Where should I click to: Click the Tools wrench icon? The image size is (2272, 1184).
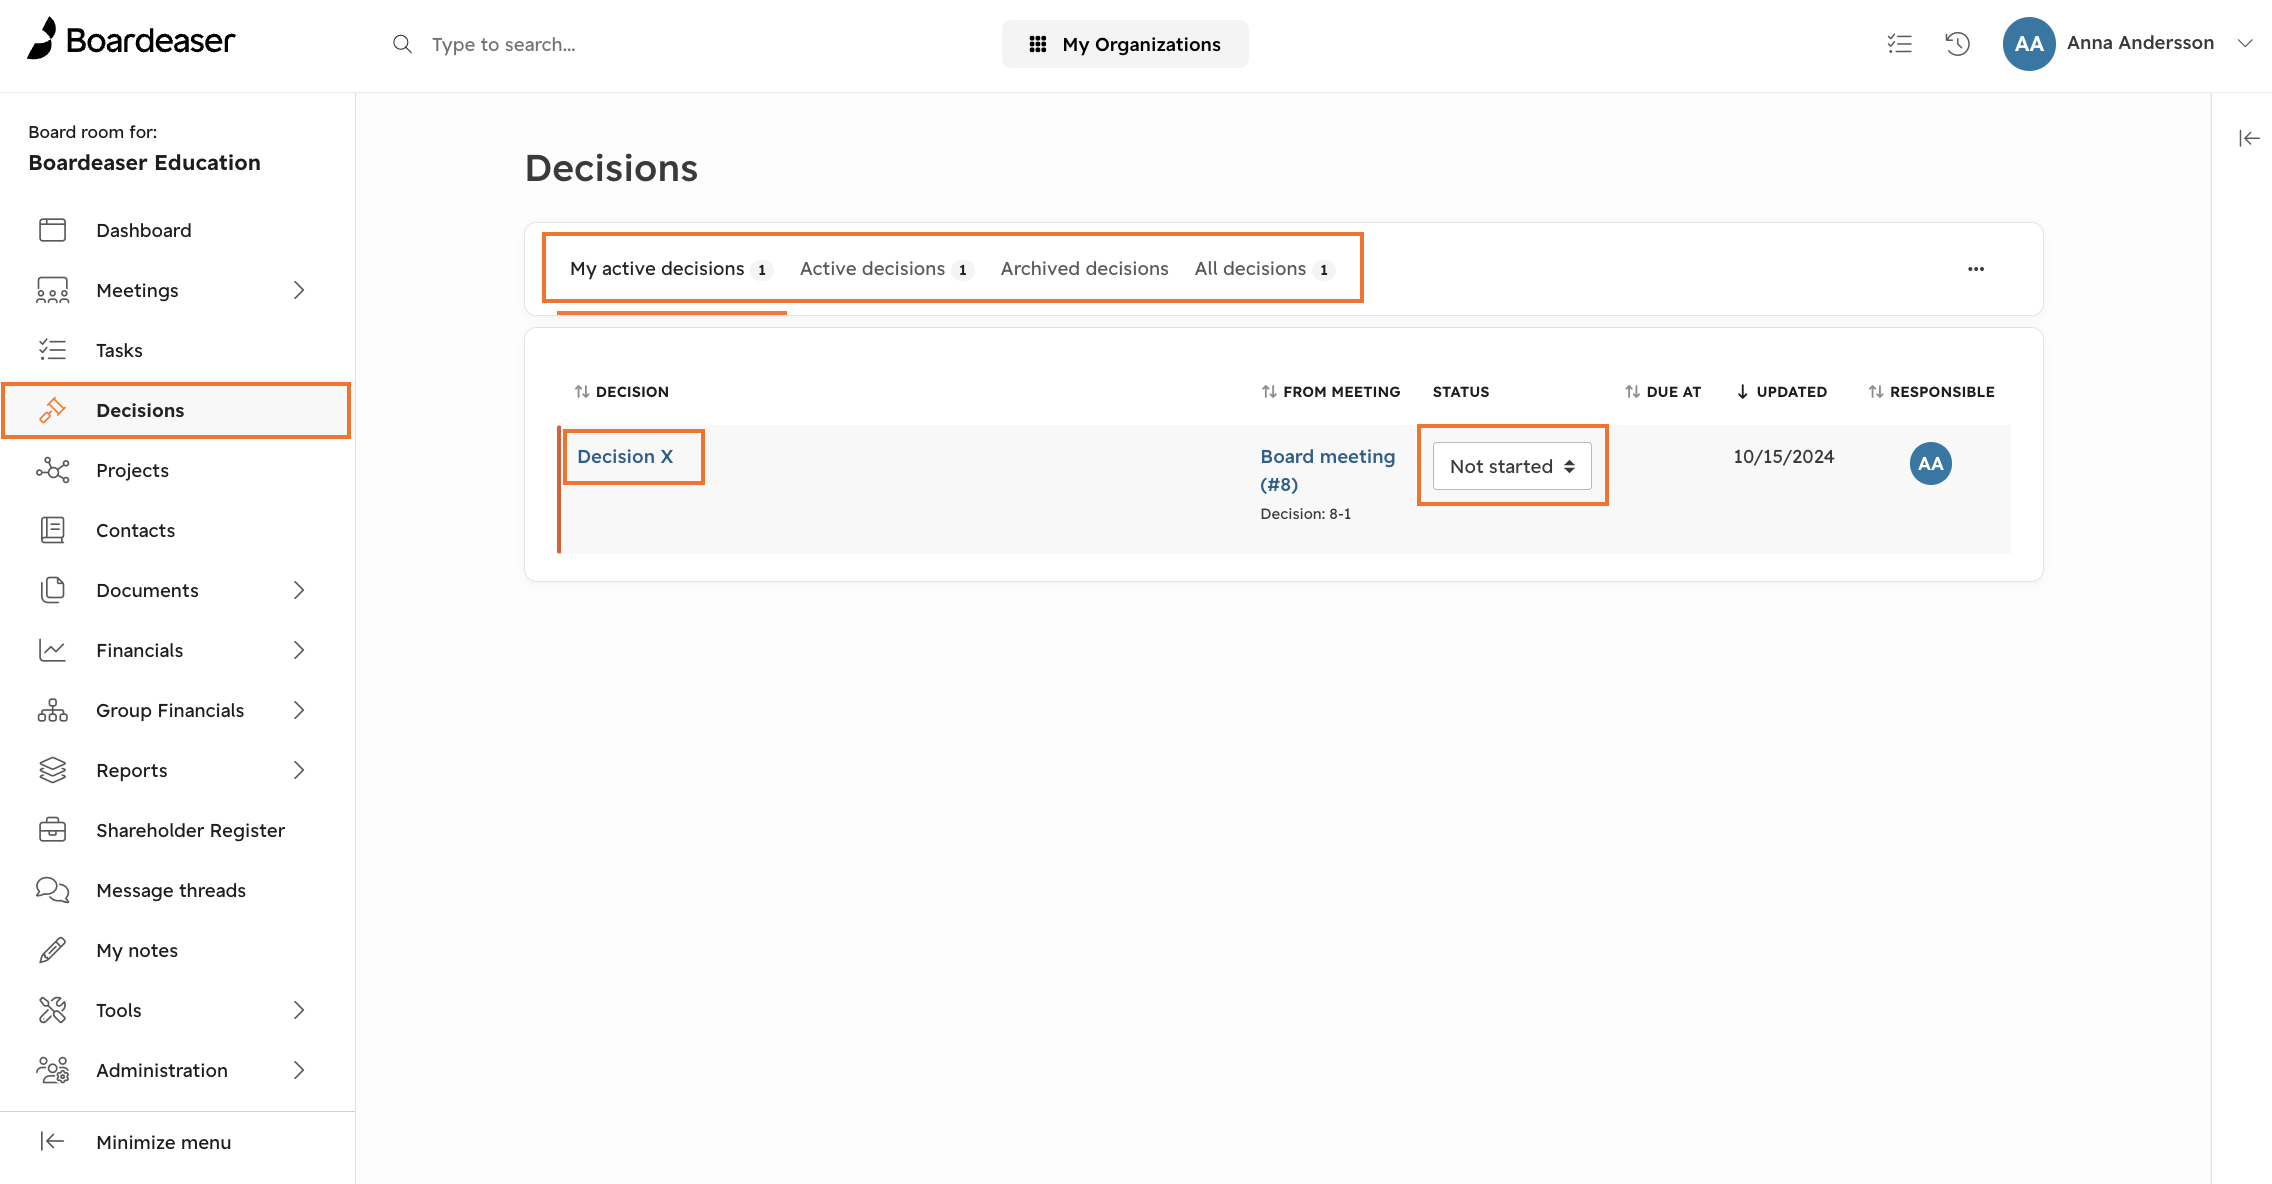tap(52, 1010)
